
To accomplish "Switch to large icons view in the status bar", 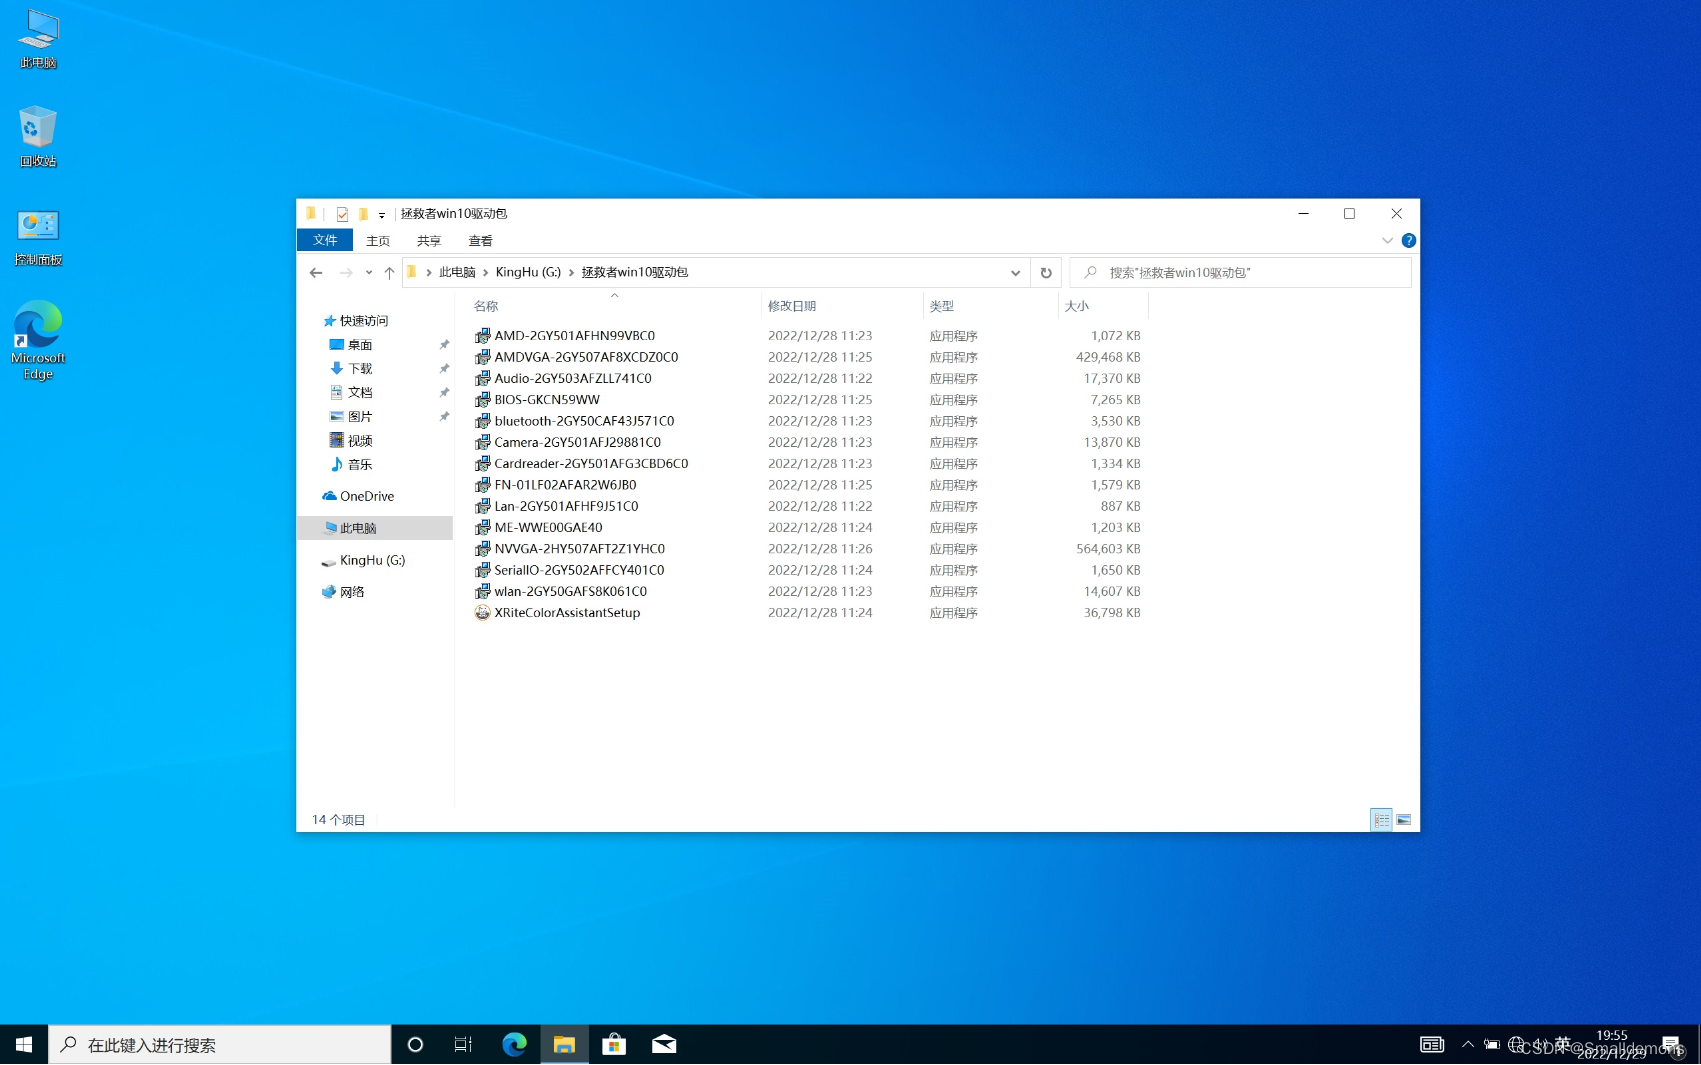I will click(x=1404, y=820).
